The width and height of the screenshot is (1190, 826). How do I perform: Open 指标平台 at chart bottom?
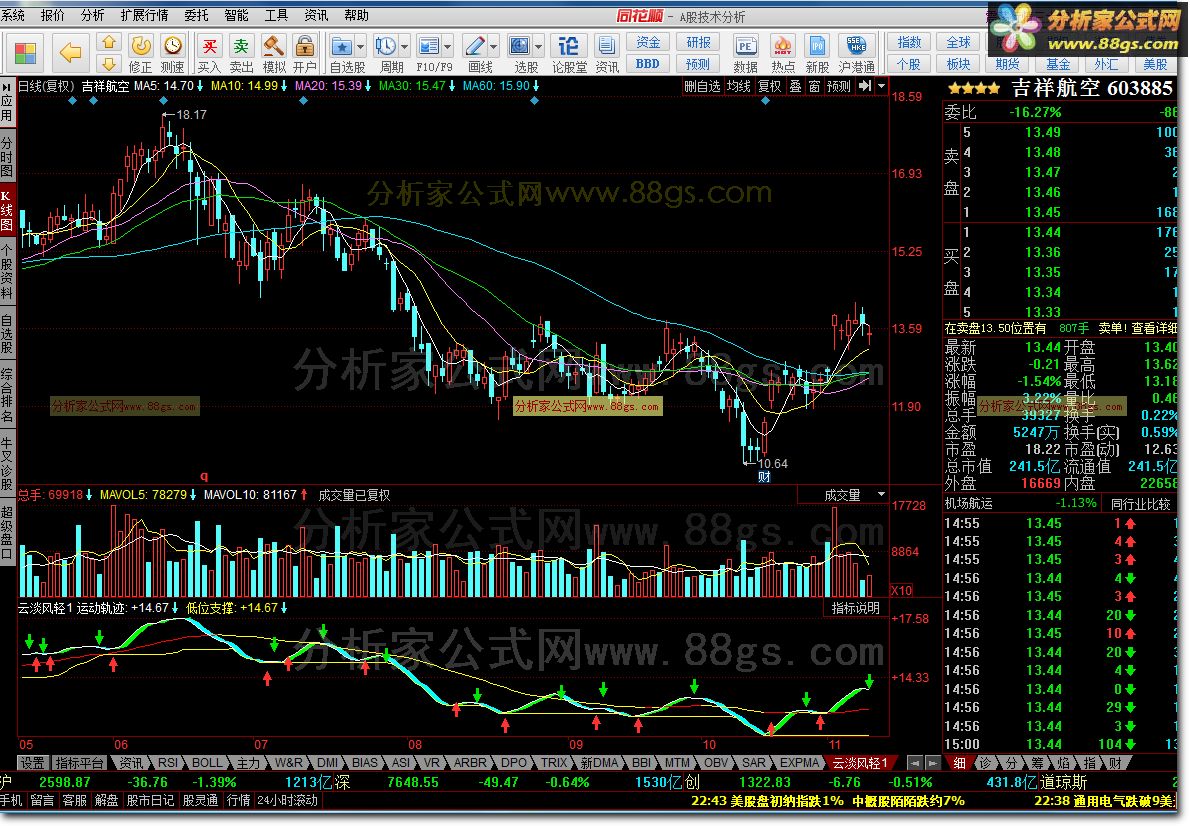80,763
